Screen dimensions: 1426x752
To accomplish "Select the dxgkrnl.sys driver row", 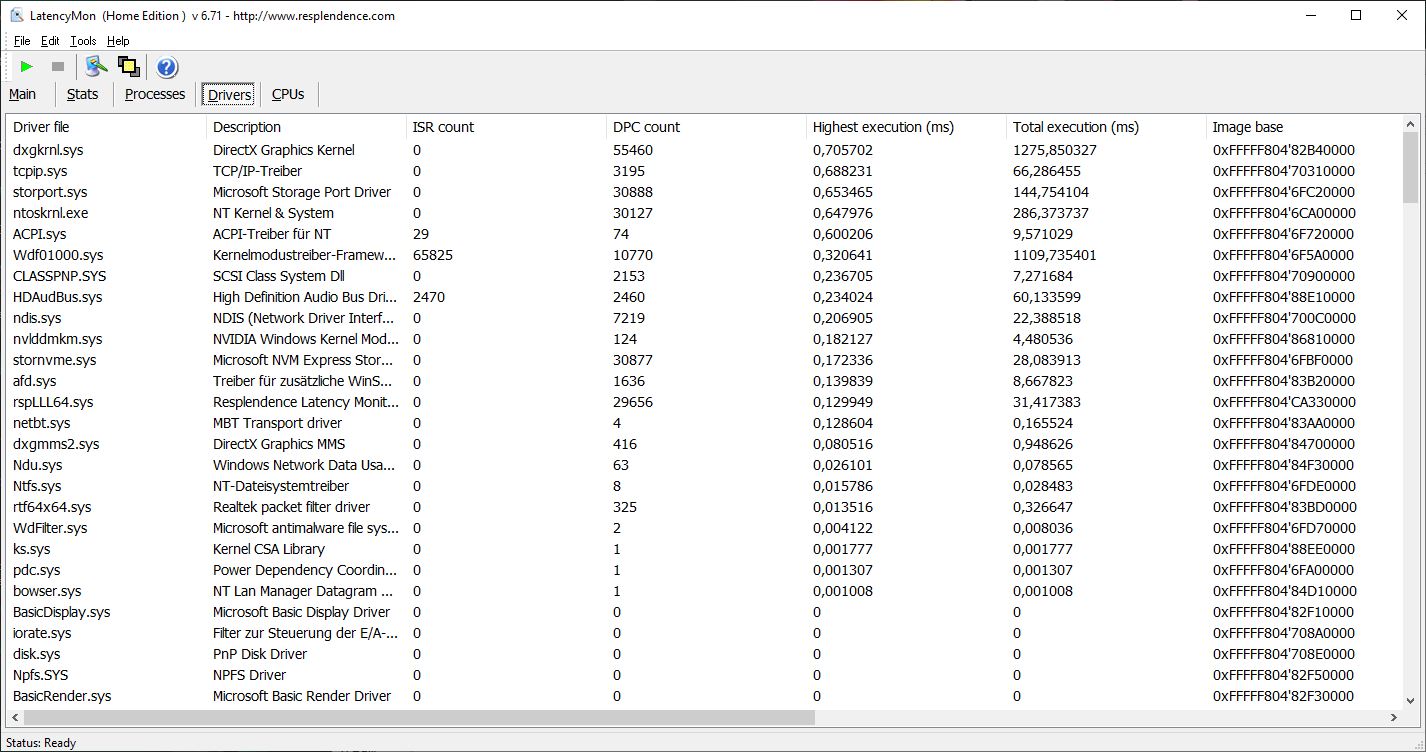I will 704,150.
